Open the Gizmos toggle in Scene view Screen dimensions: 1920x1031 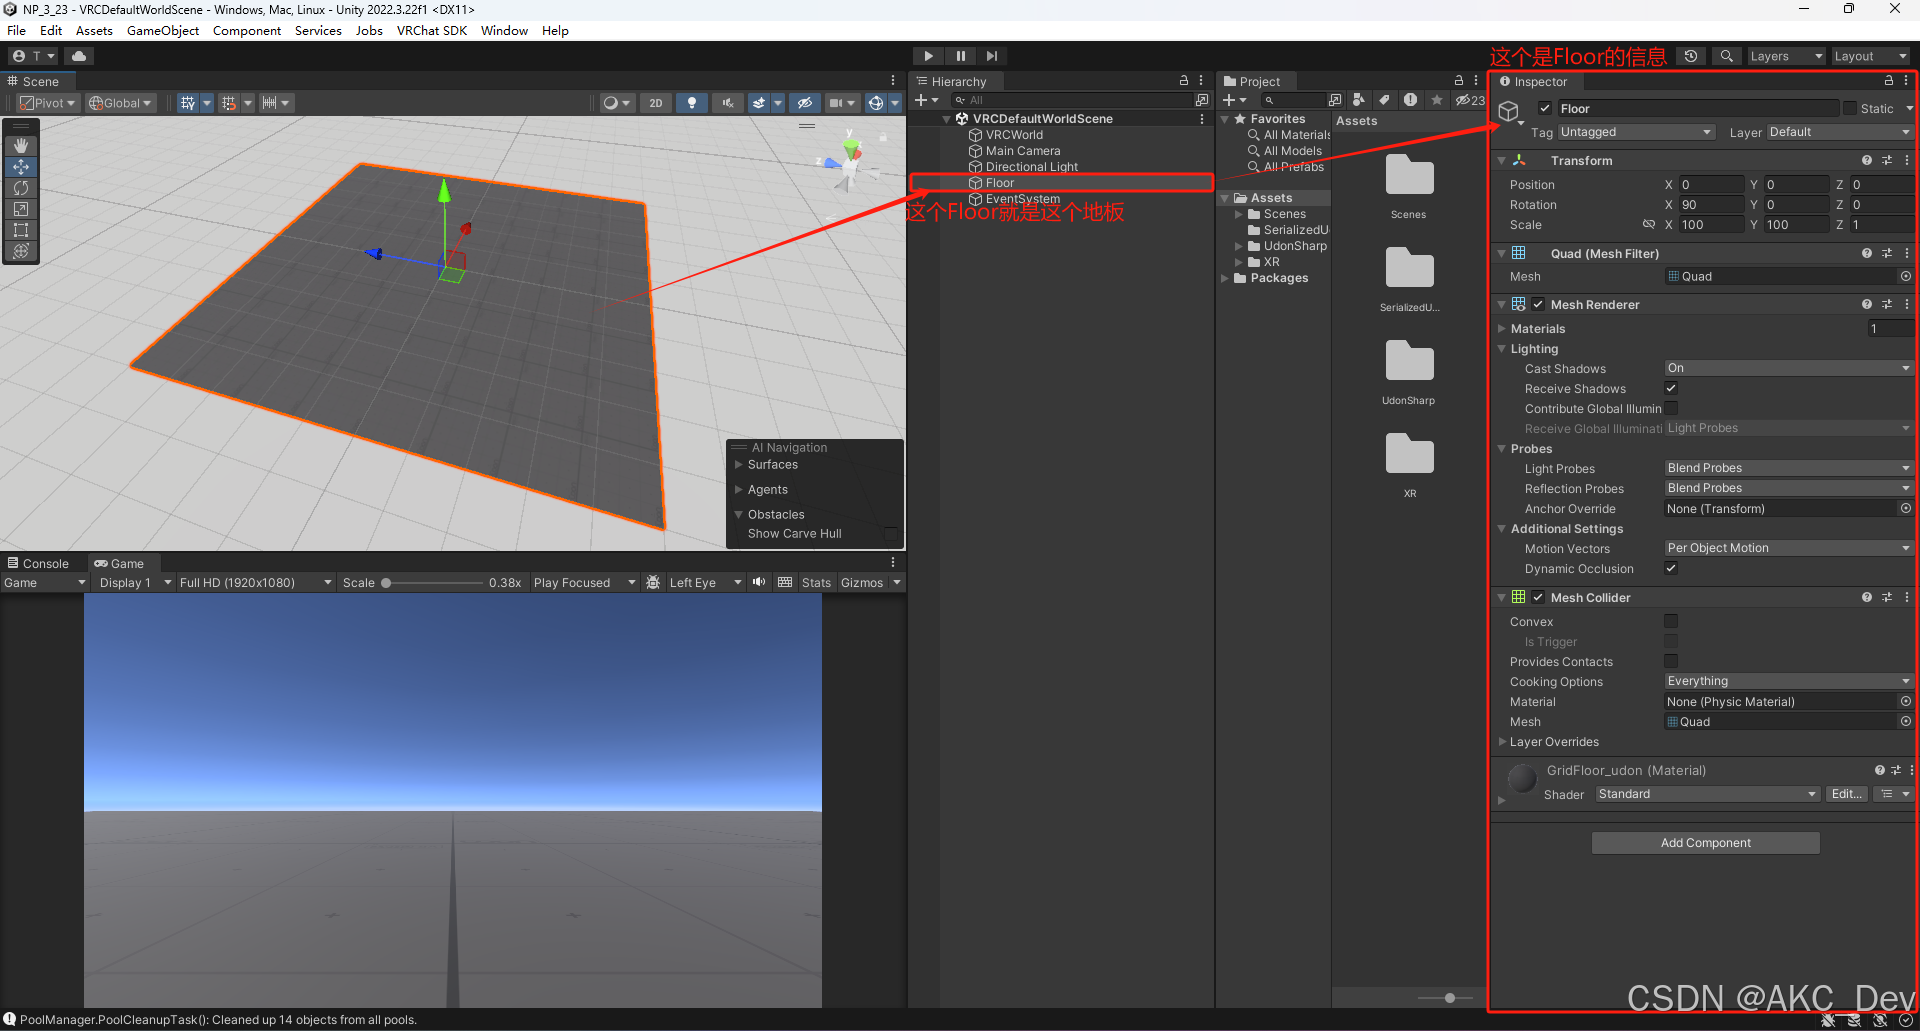tap(876, 103)
